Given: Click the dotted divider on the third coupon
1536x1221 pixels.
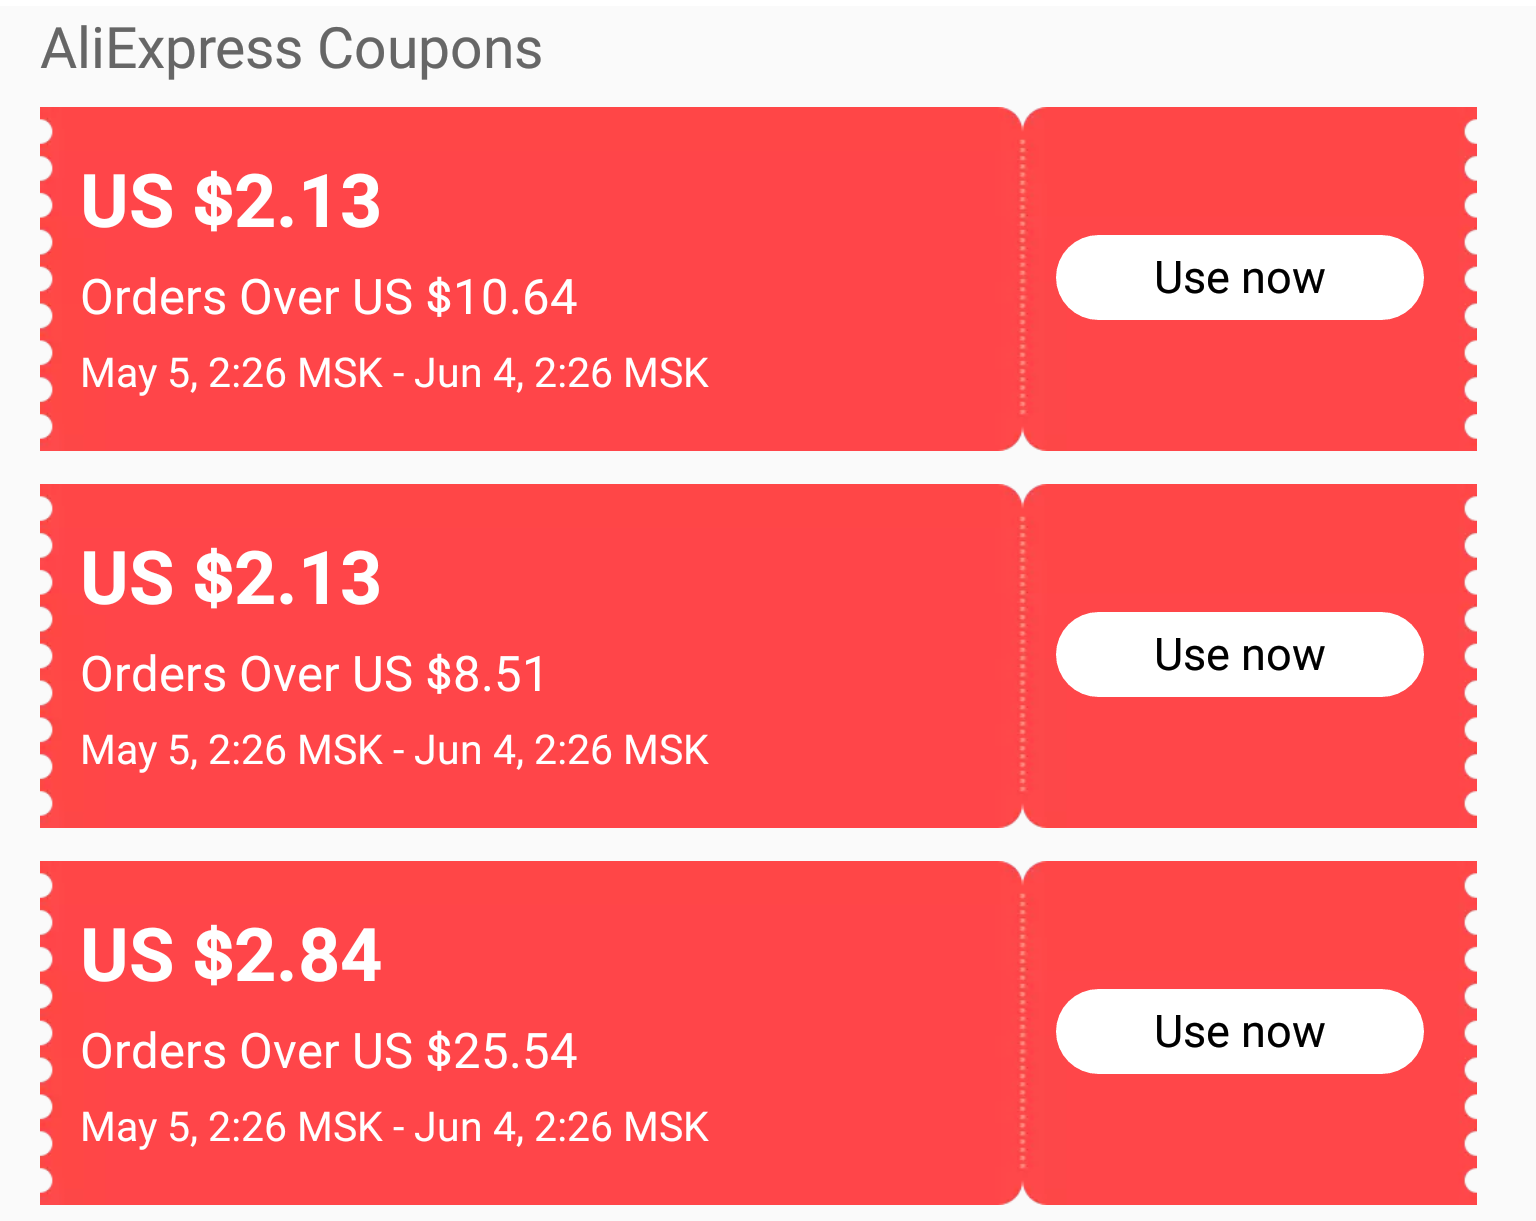Looking at the screenshot, I should pyautogui.click(x=1022, y=1032).
